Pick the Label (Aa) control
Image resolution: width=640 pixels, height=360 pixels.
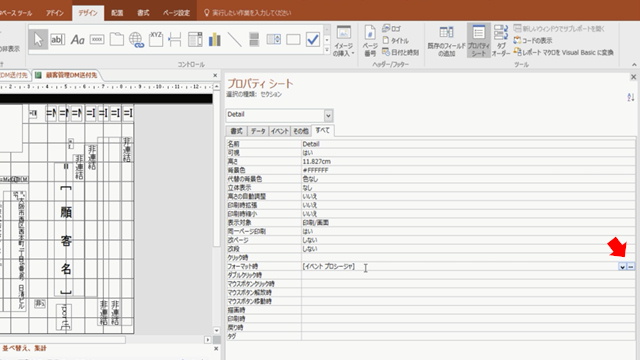[x=77, y=40]
